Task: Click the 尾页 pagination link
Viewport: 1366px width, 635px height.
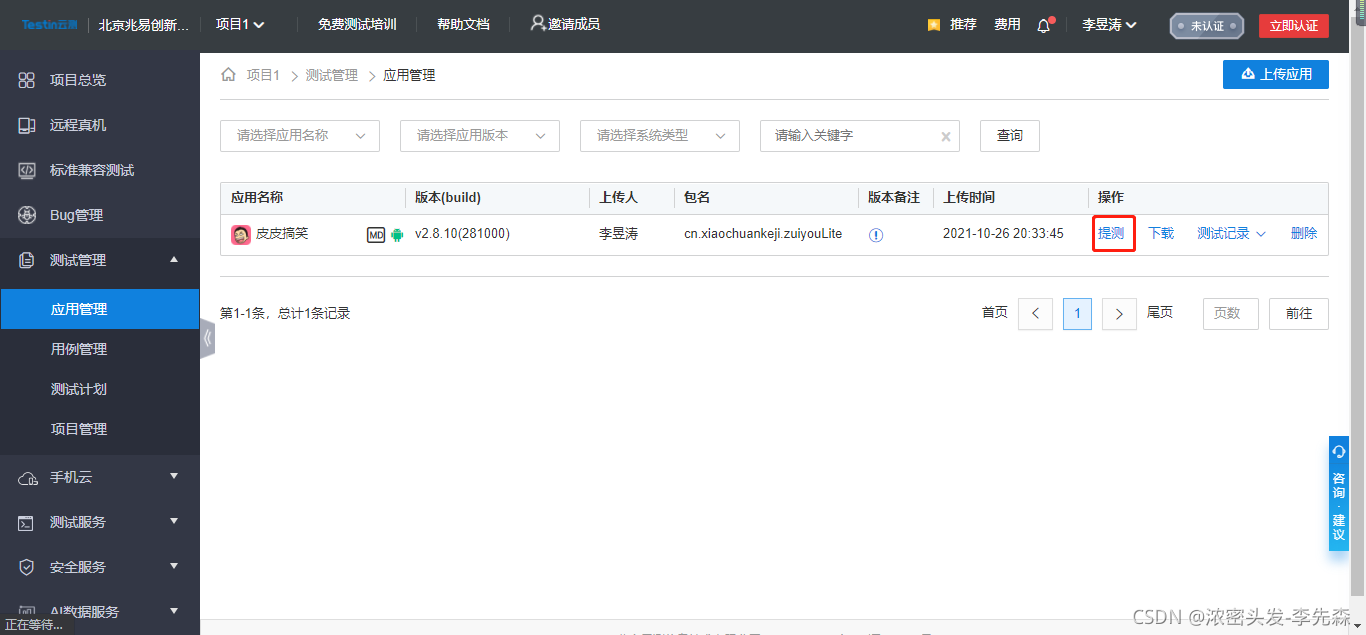Action: tap(1160, 313)
